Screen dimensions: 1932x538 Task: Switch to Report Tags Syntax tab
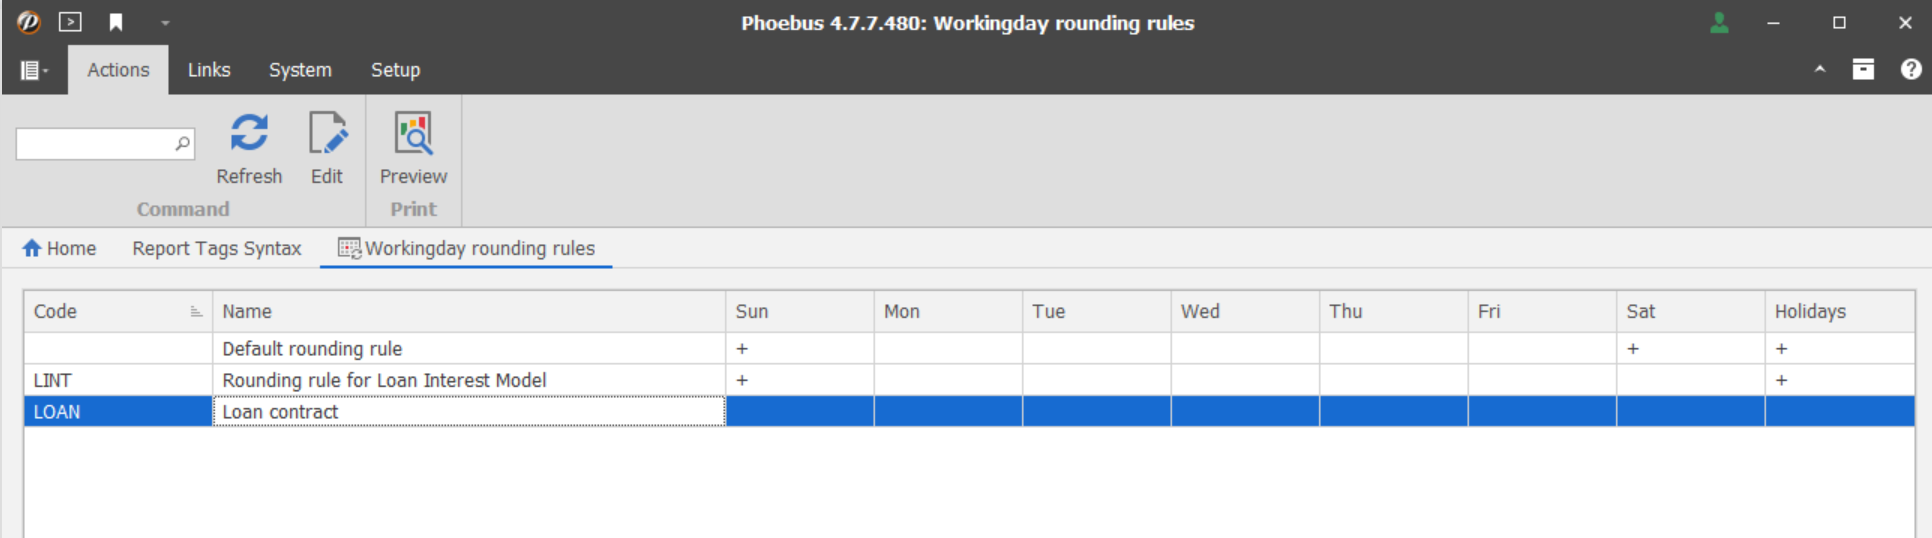216,248
